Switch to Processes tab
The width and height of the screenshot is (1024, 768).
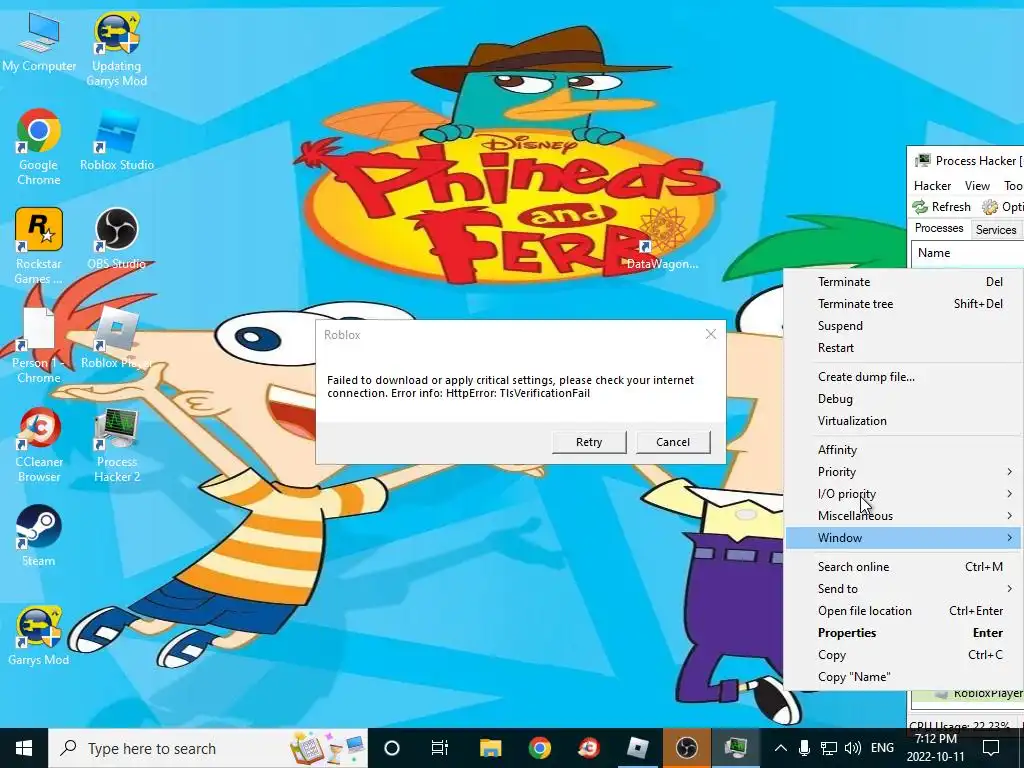point(938,229)
